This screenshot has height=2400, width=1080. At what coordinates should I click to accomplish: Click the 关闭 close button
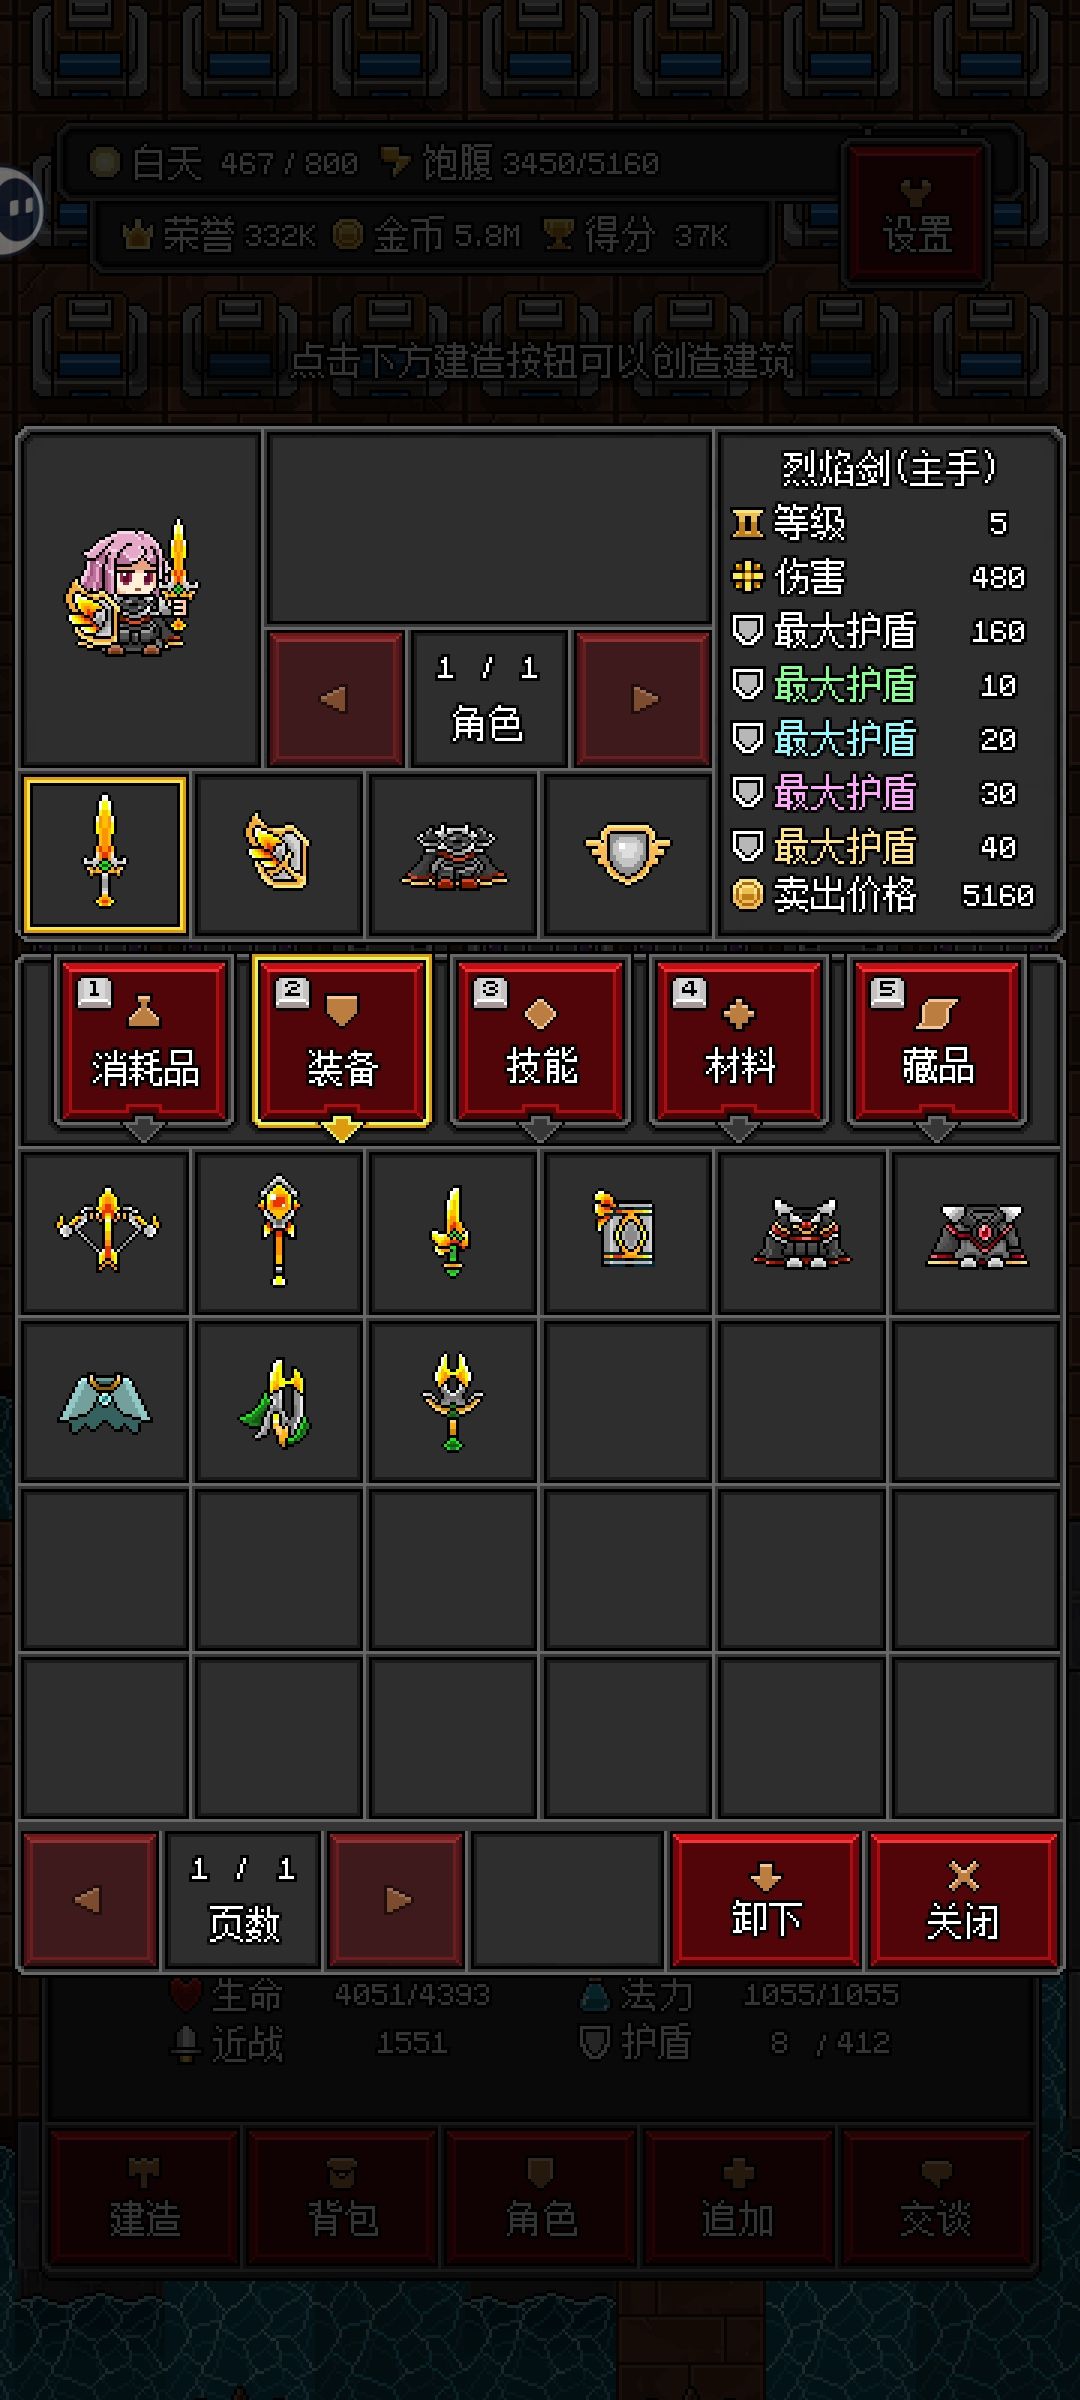pyautogui.click(x=963, y=1899)
